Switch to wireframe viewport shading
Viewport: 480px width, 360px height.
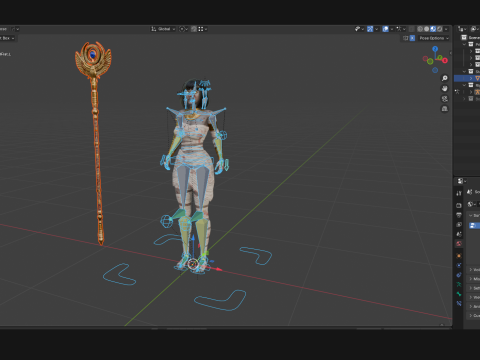click(420, 29)
